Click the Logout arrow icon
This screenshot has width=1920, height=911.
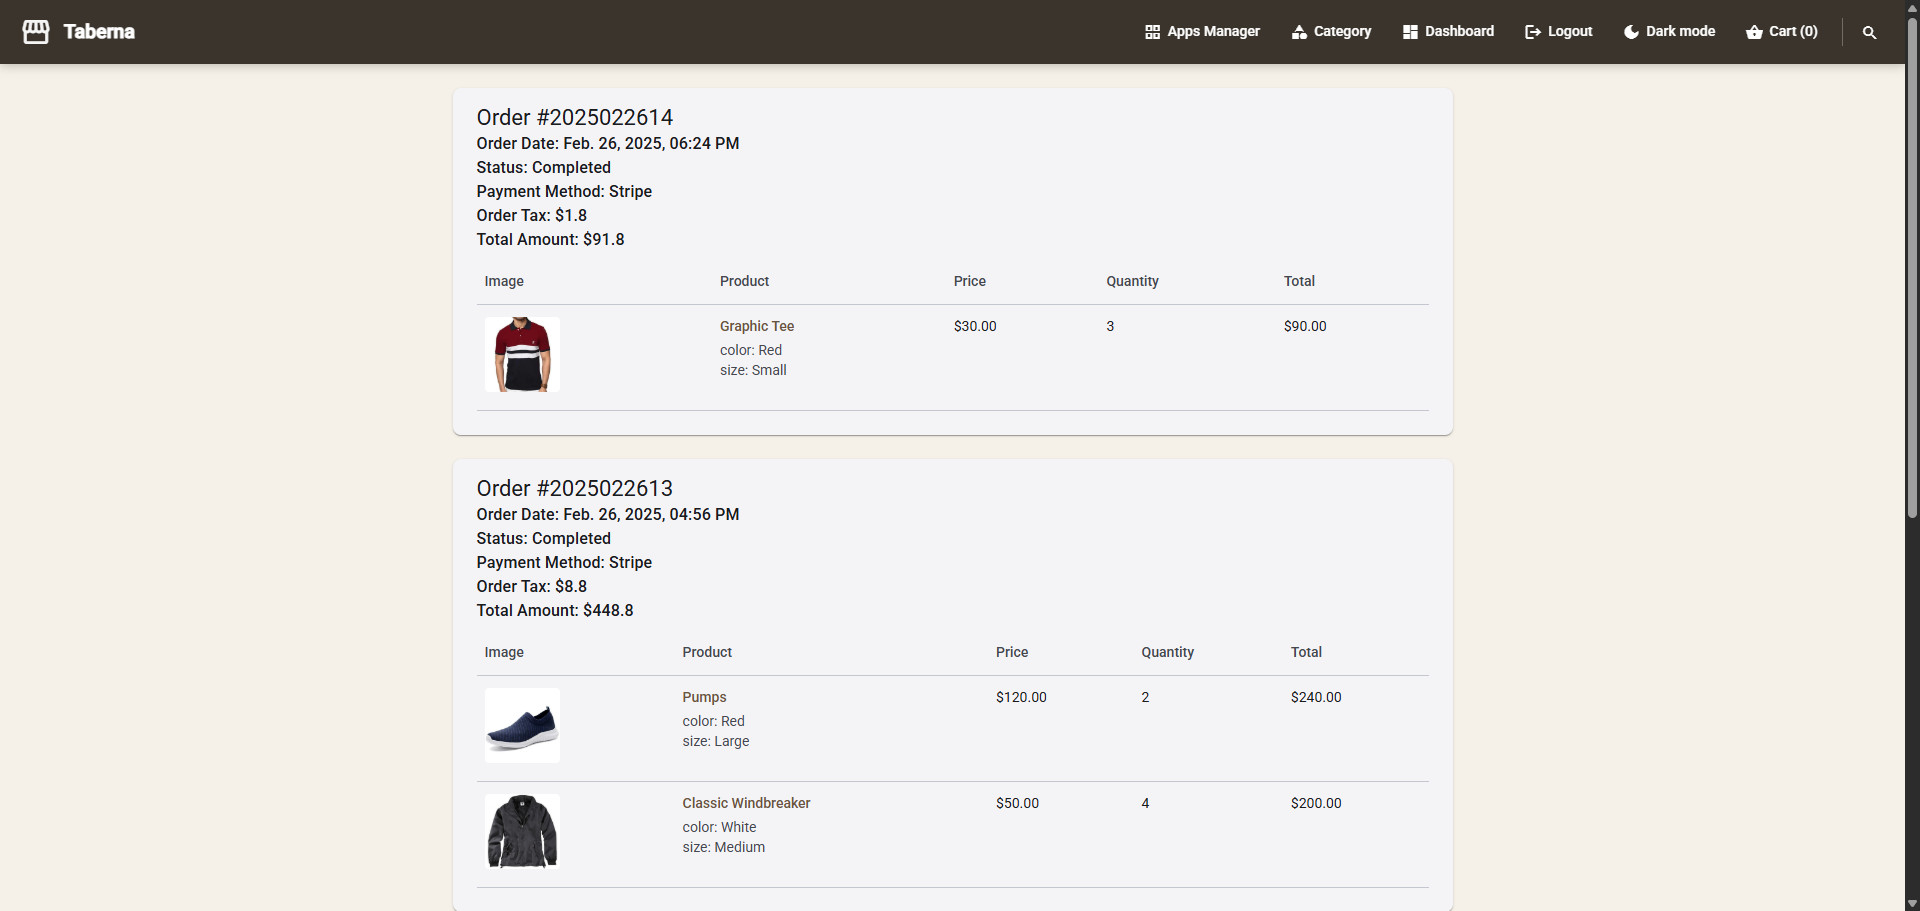[x=1532, y=32]
